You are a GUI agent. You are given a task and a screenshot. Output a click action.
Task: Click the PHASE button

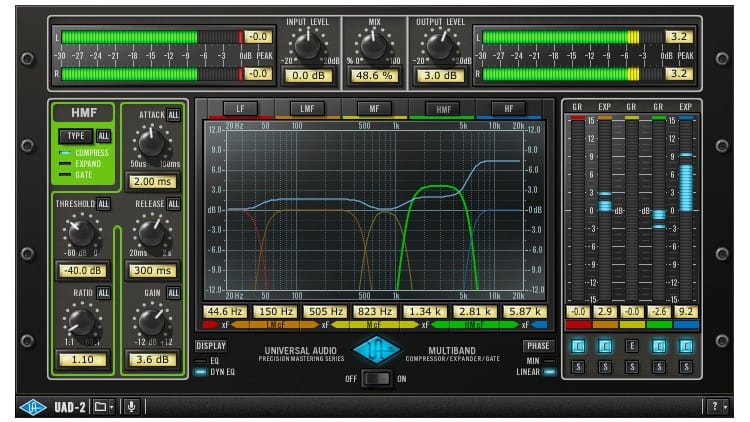(x=538, y=345)
